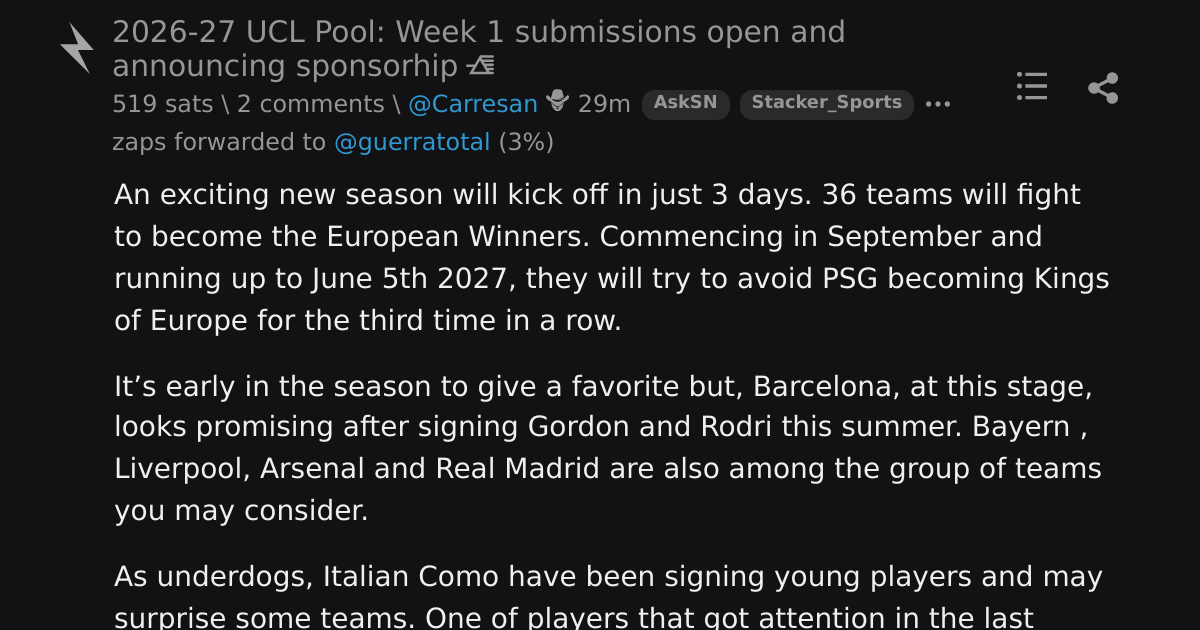The height and width of the screenshot is (630, 1200).
Task: Click the paragraph about Italian Como underdogs
Action: (x=608, y=596)
